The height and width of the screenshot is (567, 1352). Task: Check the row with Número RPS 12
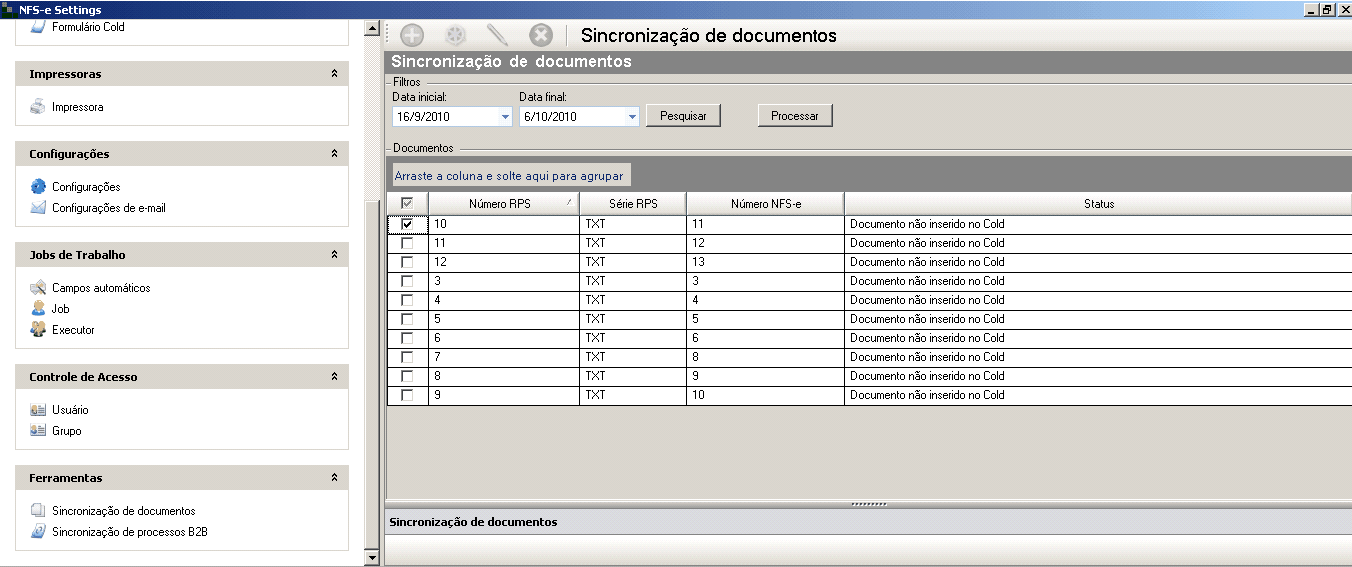point(407,262)
